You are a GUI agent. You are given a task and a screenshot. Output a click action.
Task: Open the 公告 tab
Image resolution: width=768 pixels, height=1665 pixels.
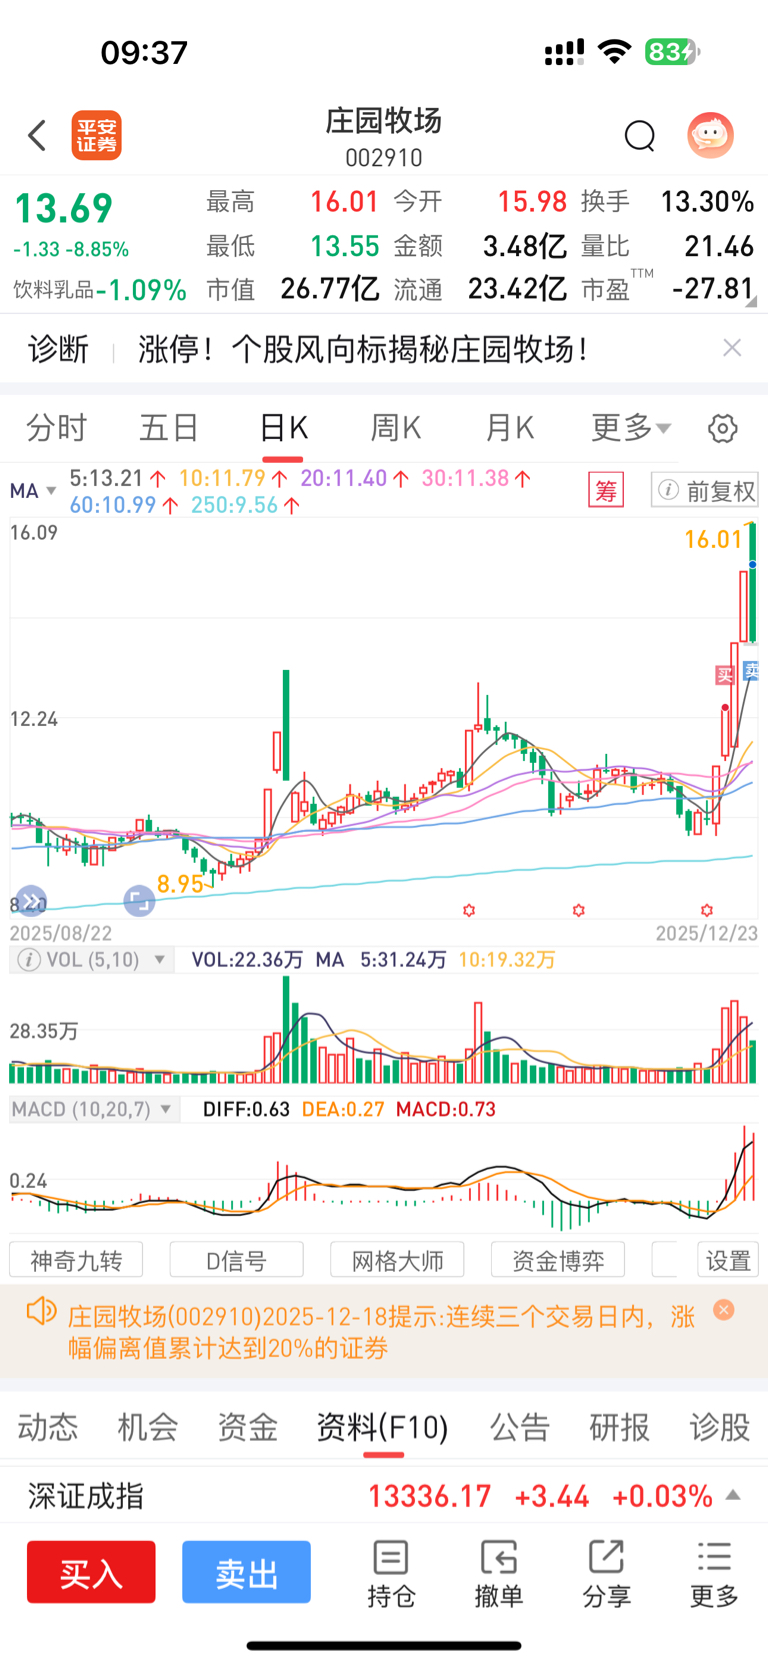coord(520,1427)
